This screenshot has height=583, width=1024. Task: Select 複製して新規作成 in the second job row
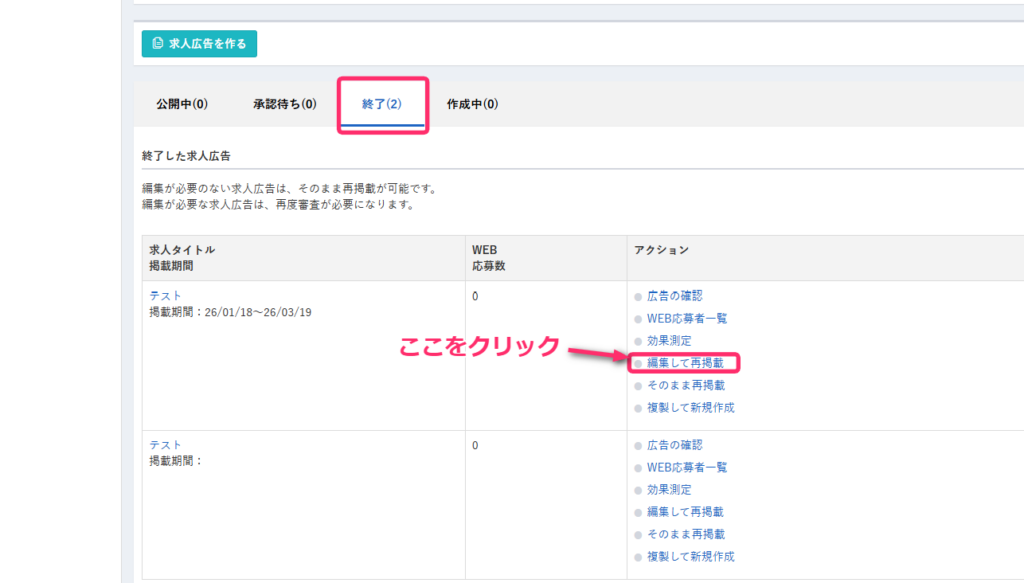pyautogui.click(x=691, y=557)
